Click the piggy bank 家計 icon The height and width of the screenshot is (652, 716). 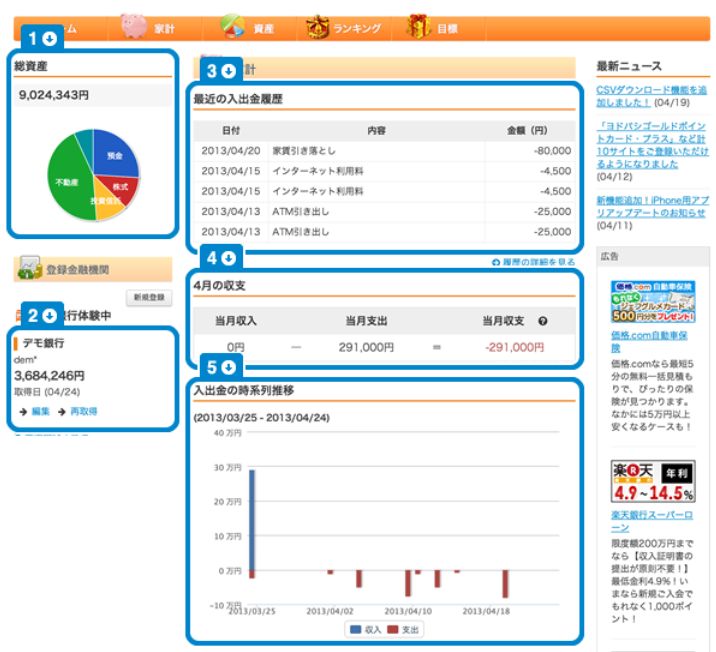coord(134,26)
